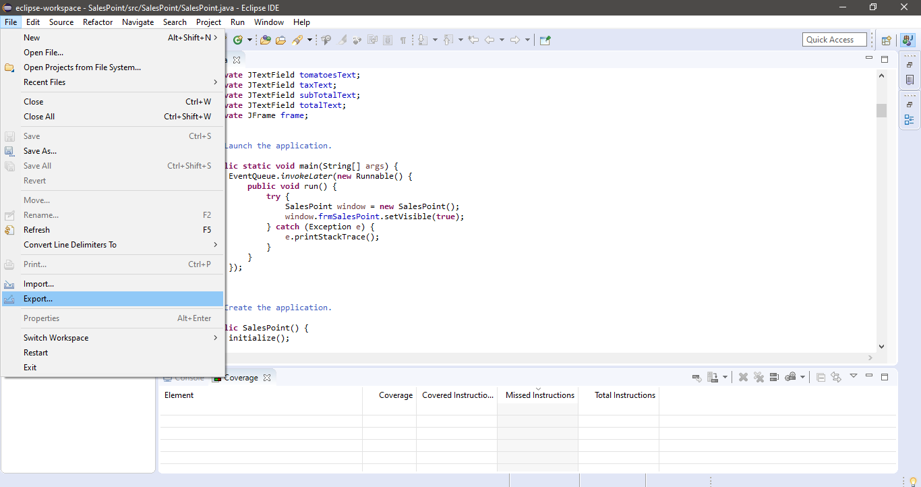Open the Navigate menu in menu bar
921x487 pixels.
138,22
